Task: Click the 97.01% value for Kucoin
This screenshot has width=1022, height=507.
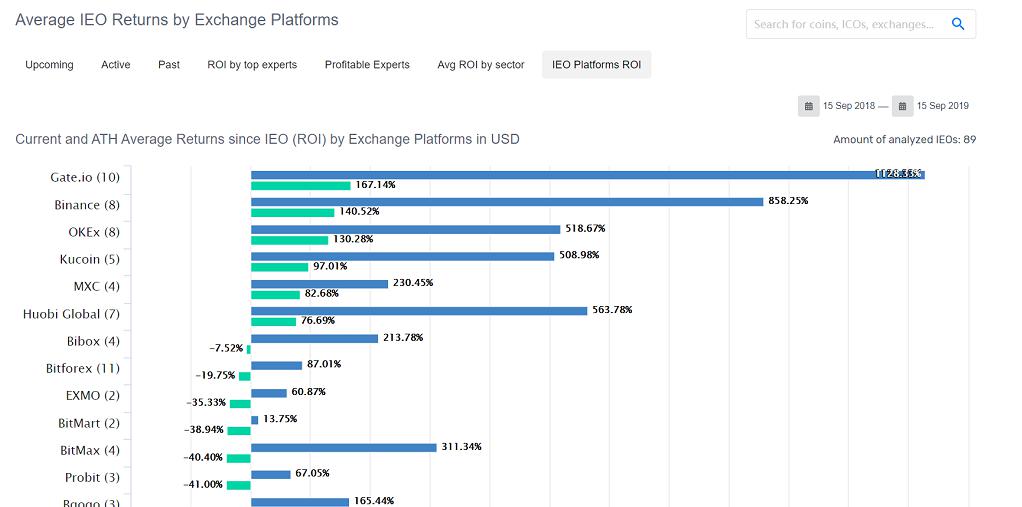Action: (x=330, y=267)
